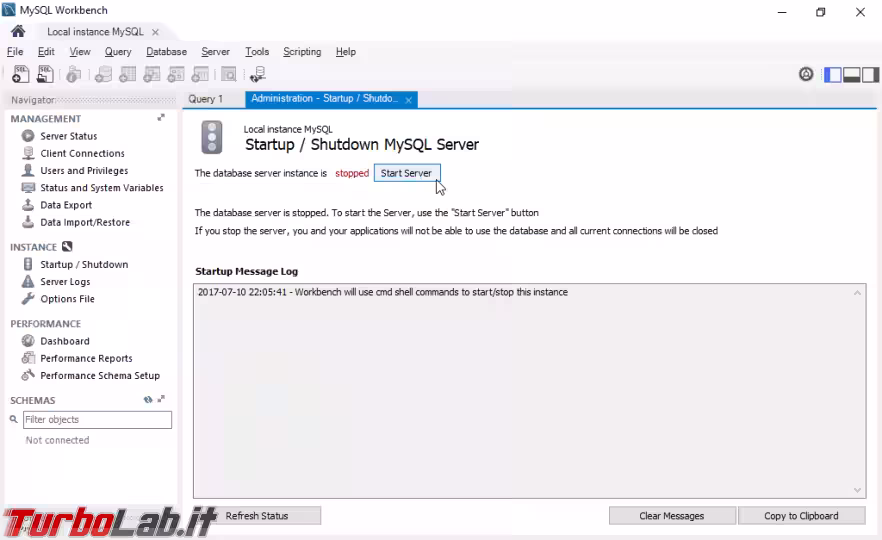Open the Scripting menu

pyautogui.click(x=302, y=52)
